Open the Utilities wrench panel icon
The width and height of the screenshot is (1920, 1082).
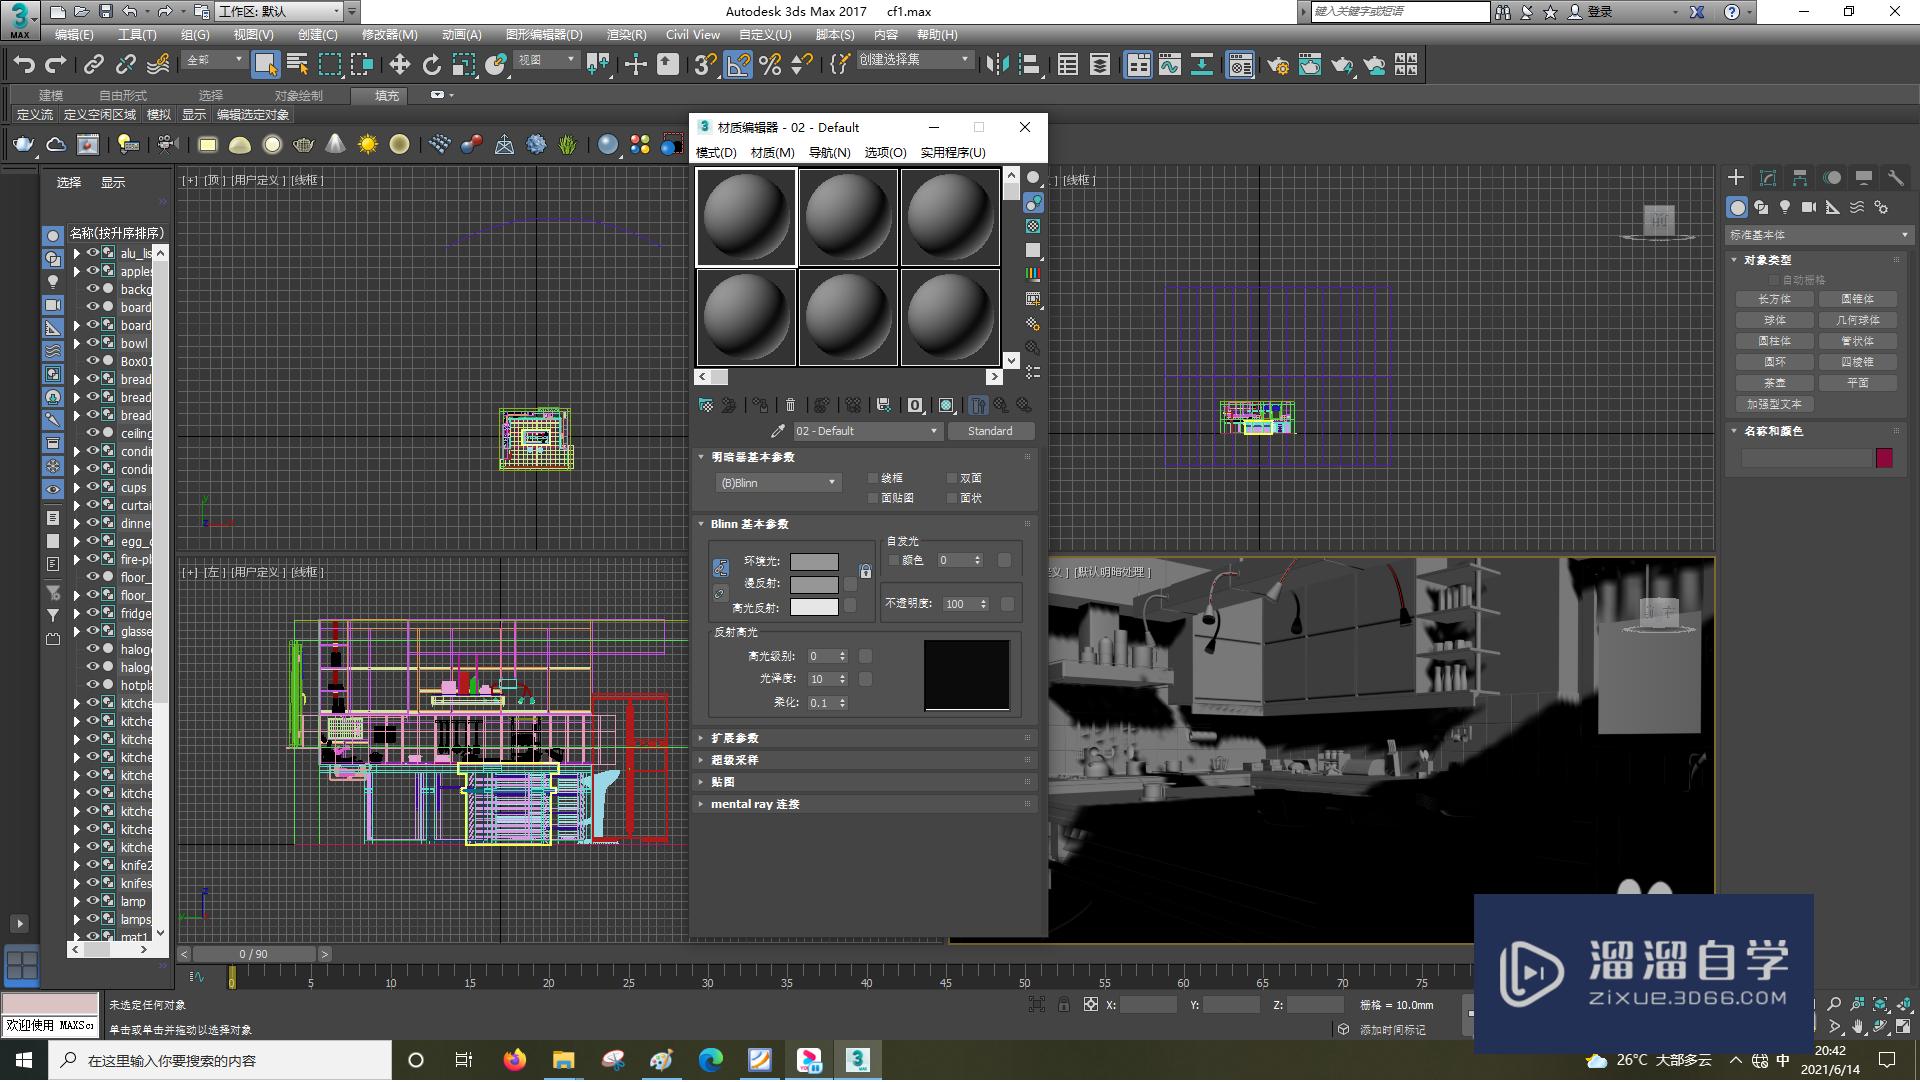click(x=1896, y=178)
